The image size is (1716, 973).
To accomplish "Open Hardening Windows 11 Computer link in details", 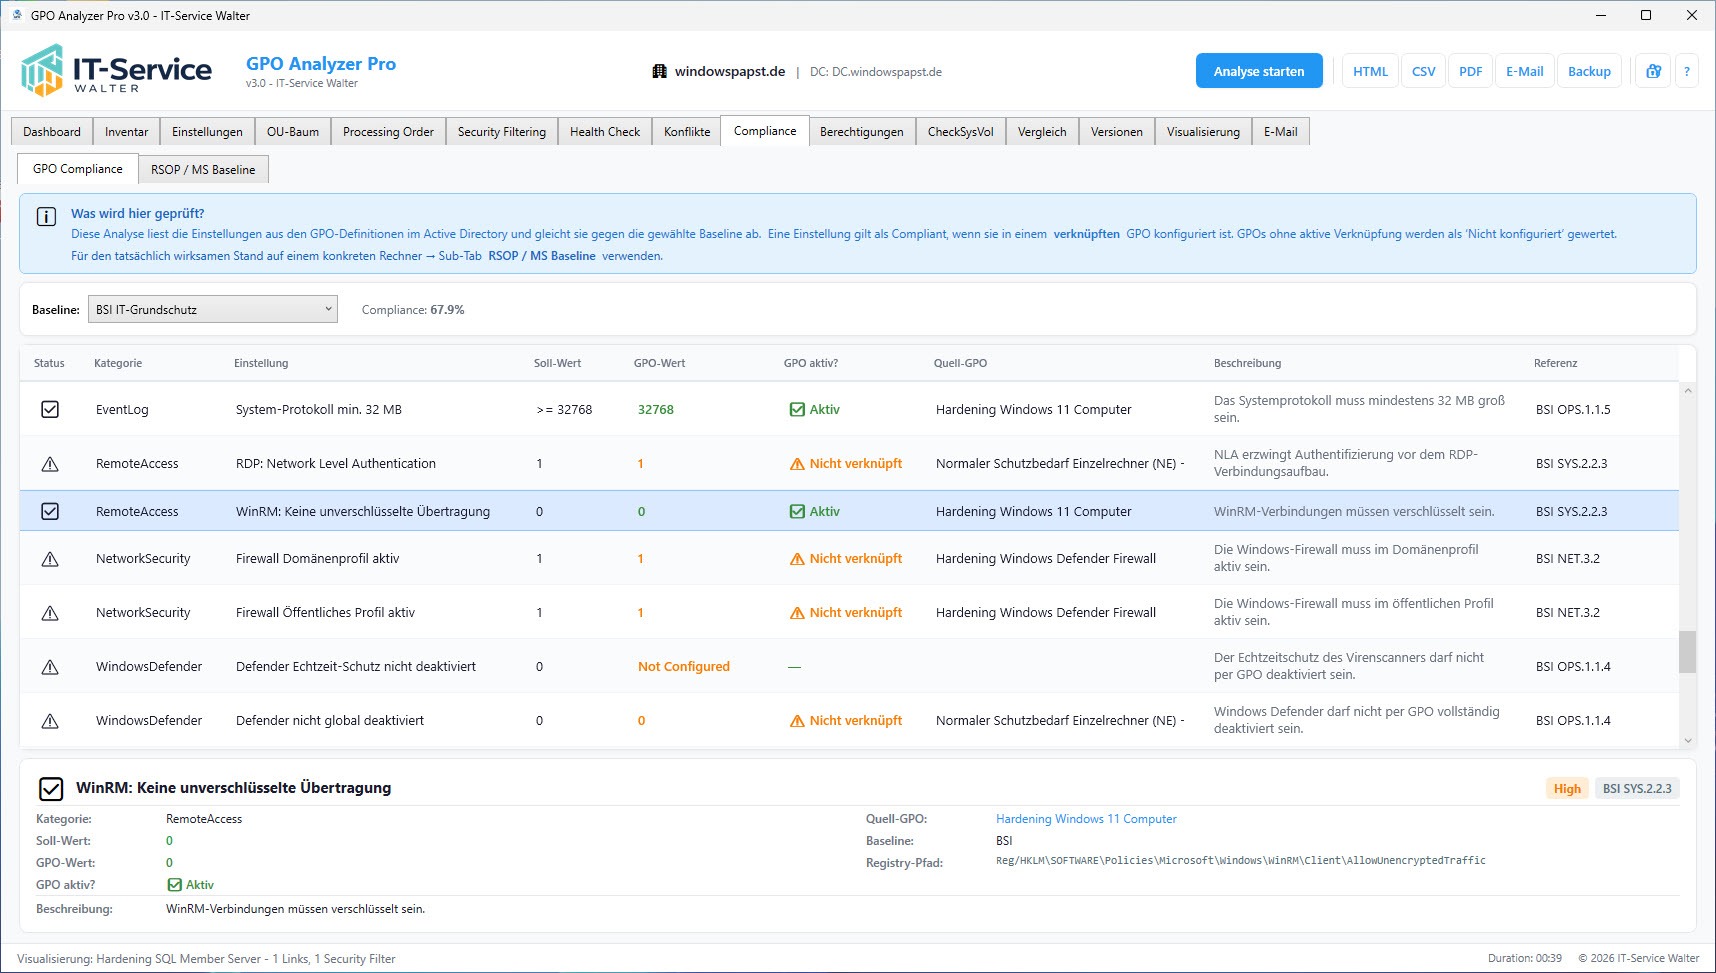I will [1086, 819].
